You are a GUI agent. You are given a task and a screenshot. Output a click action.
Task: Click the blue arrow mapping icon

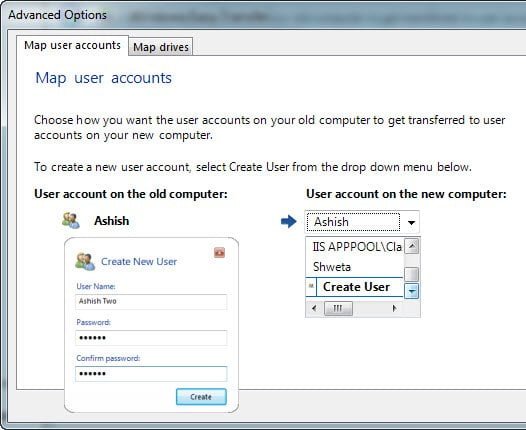pos(288,221)
